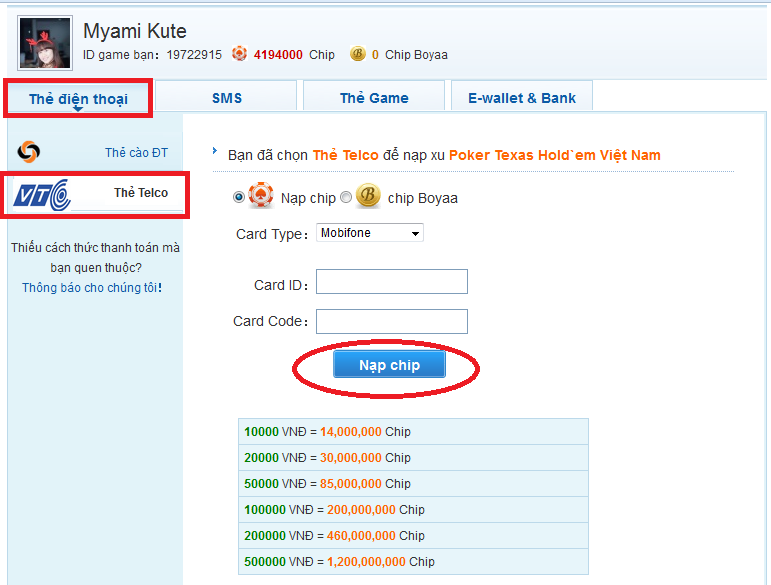Focus the Card ID input field
The image size is (771, 585).
392,282
